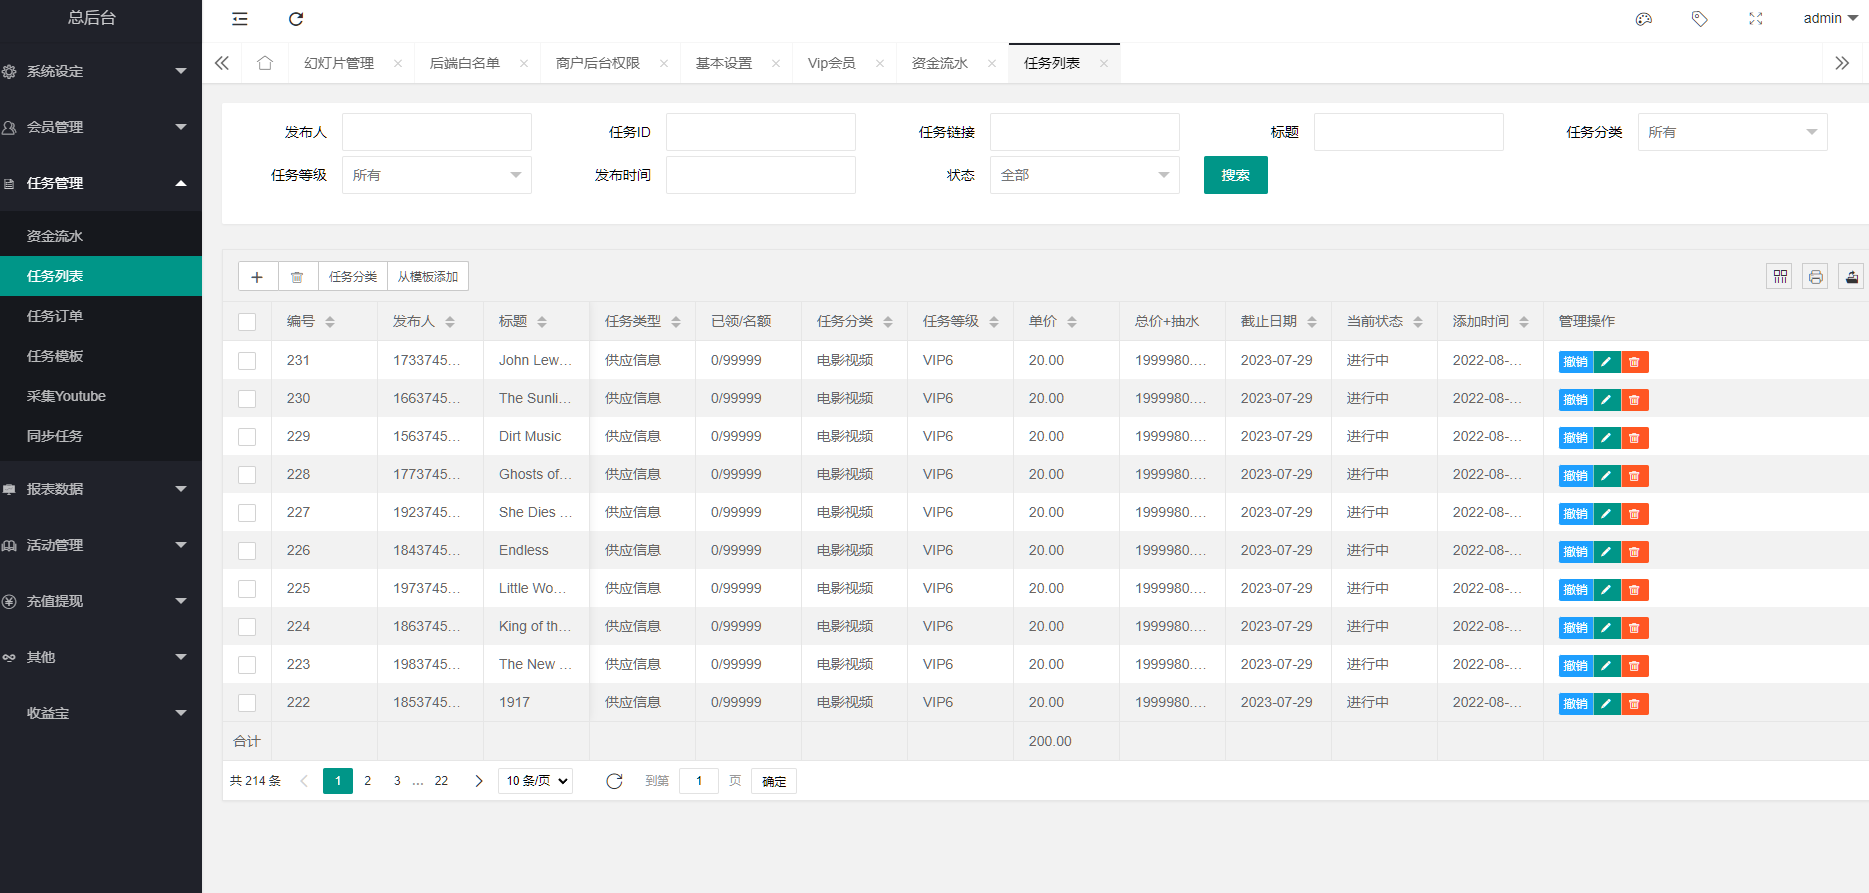Click the refresh icon in top header

point(296,19)
